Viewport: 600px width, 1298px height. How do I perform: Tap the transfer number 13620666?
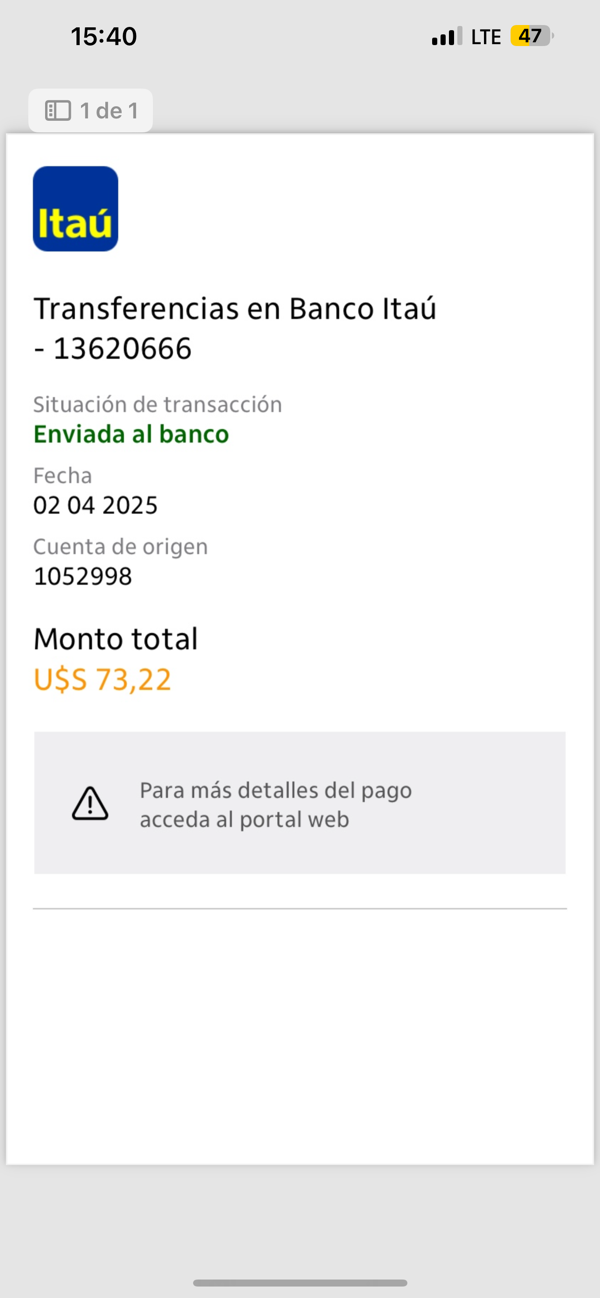[x=122, y=349]
